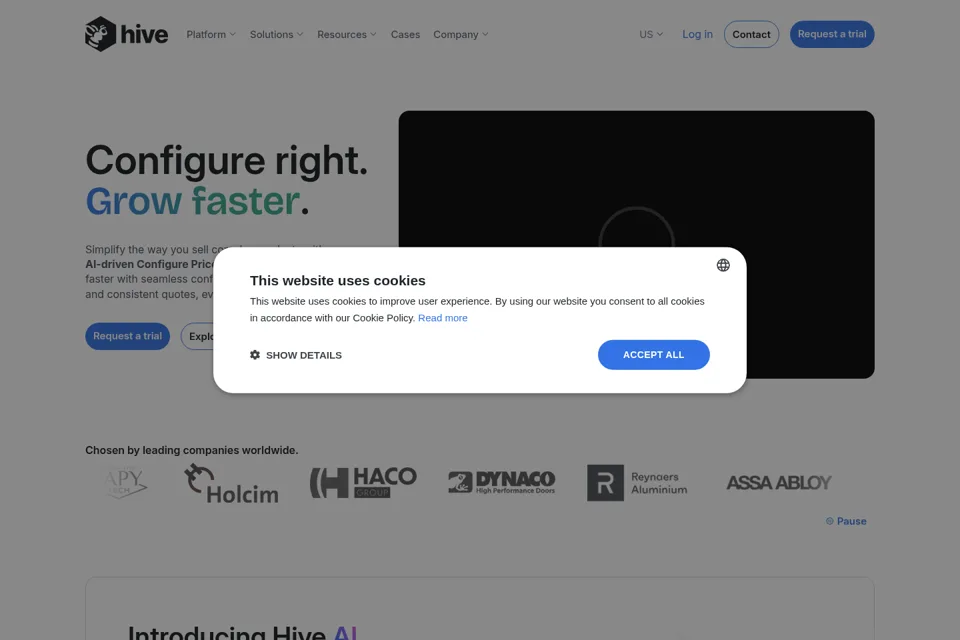Screen dimensions: 960x640
Task: Expand the Solutions menu
Action: 276,34
